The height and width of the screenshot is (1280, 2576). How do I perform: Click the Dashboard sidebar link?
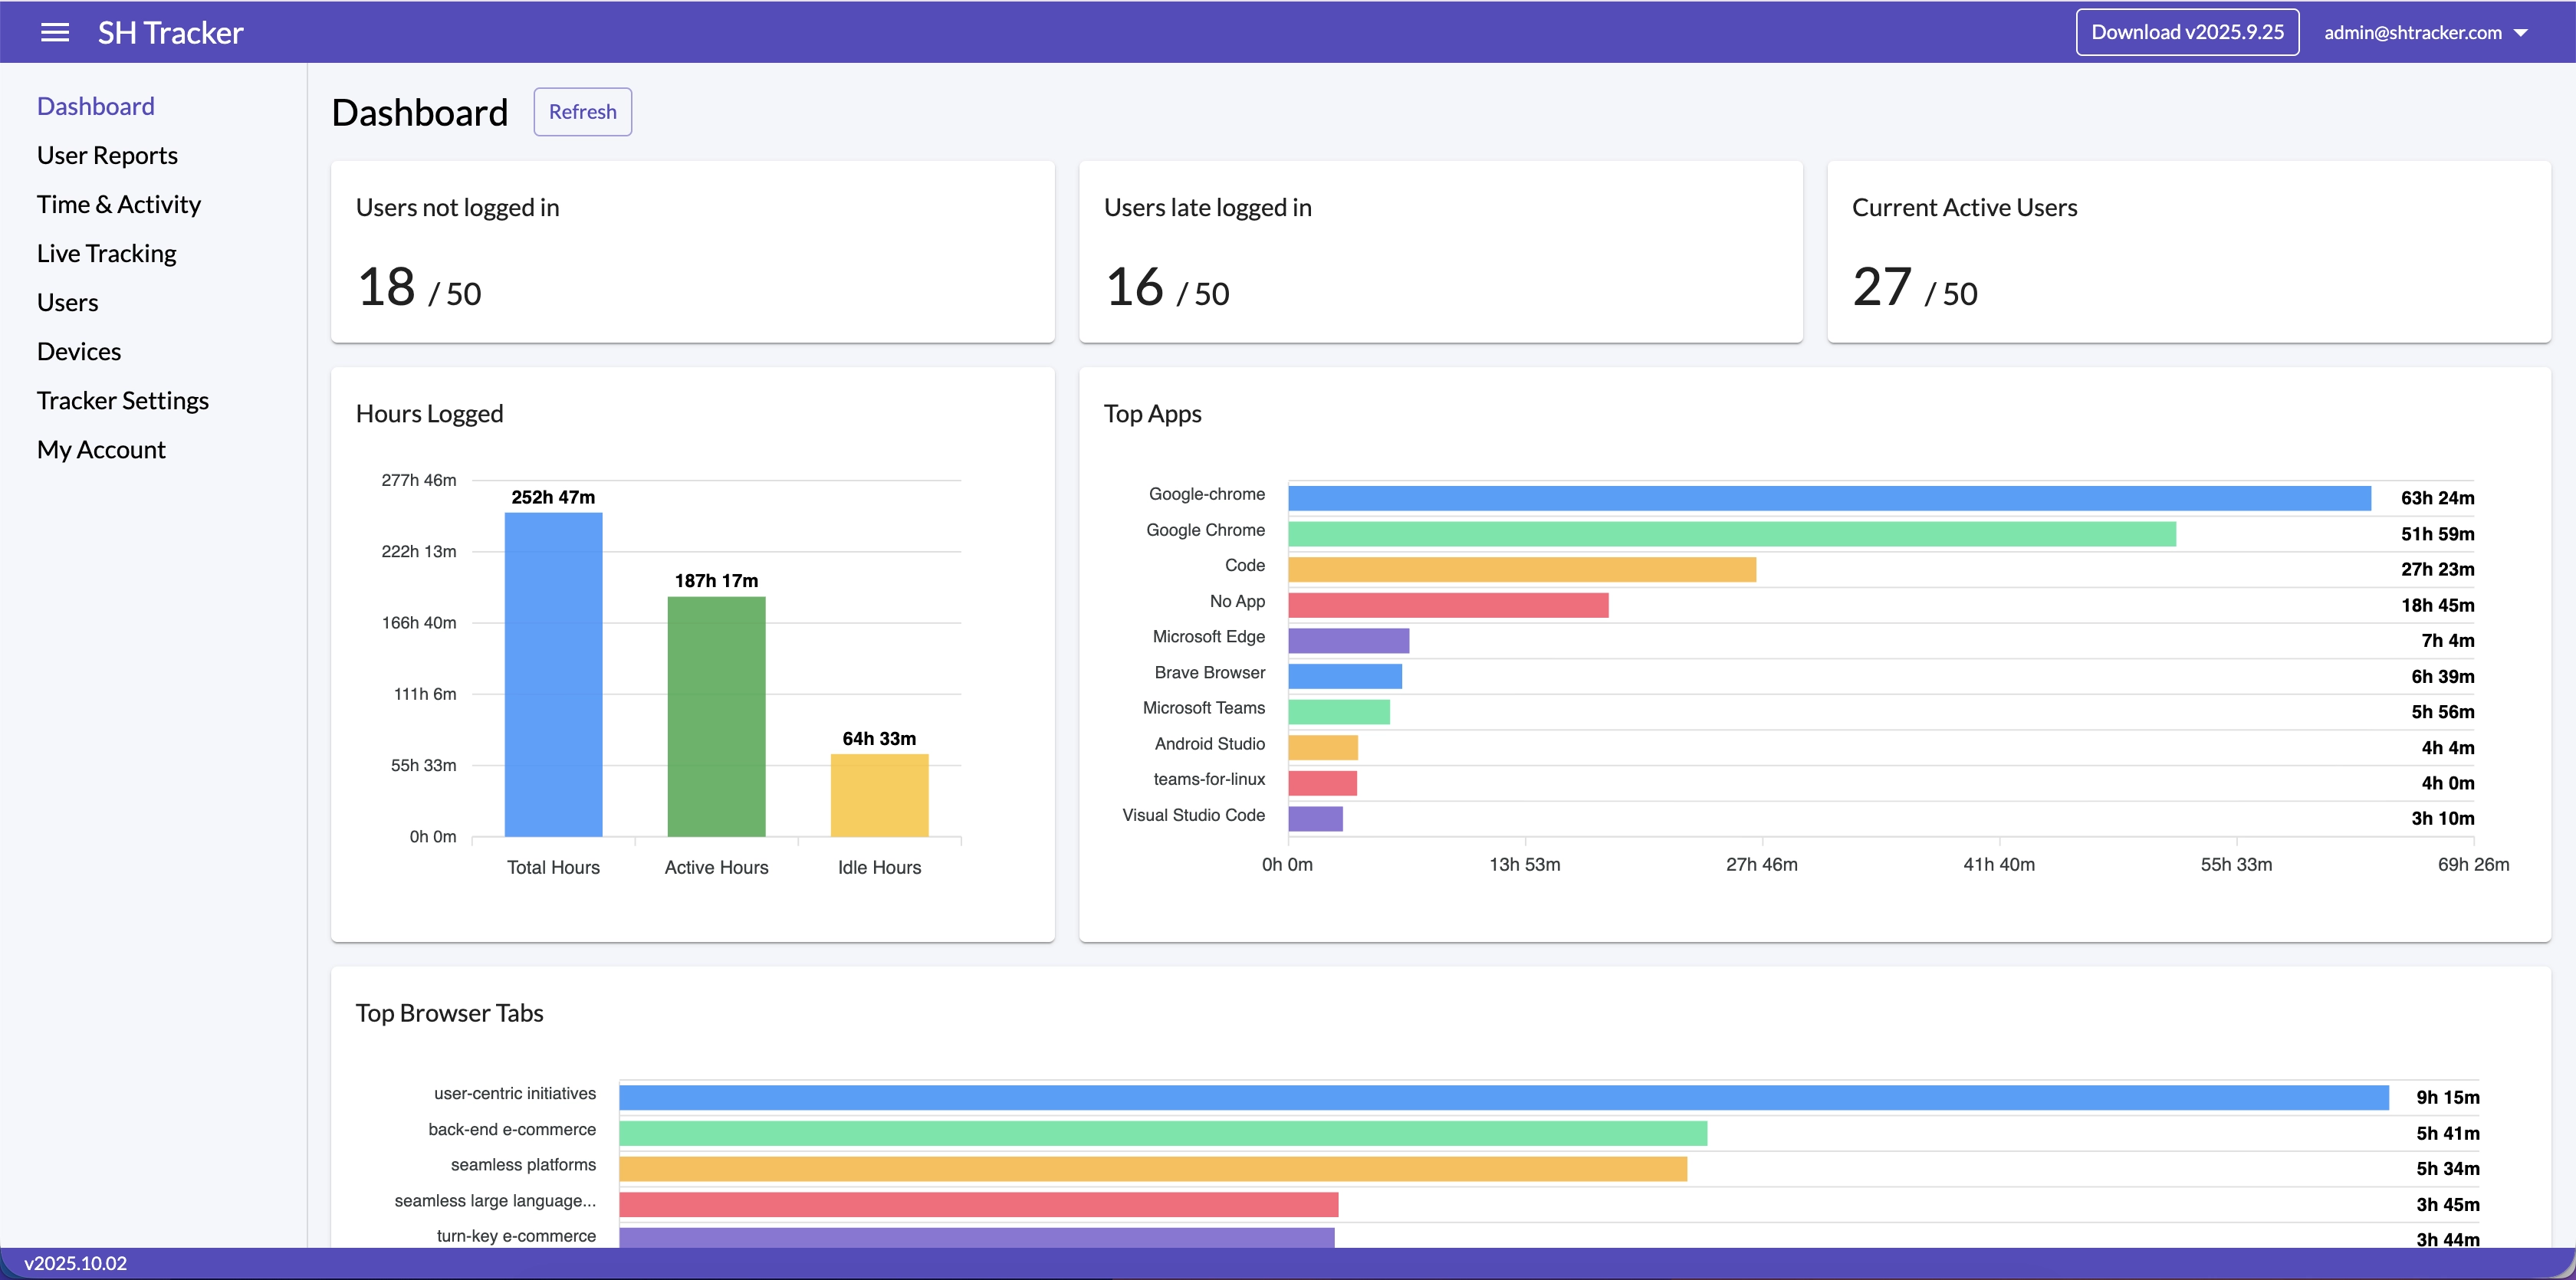[95, 106]
